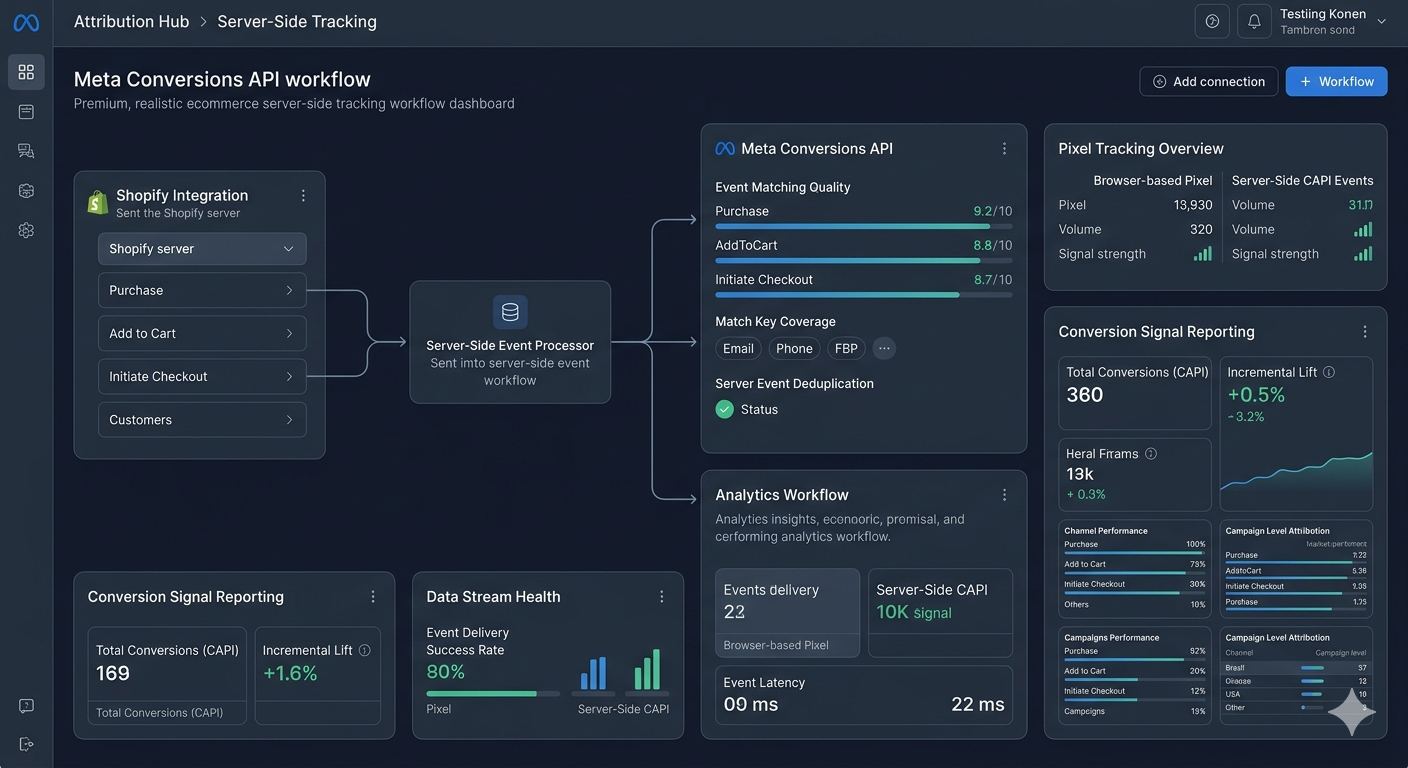The image size is (1408, 768).
Task: Click the Total Conversions (CAPI) 360 tile
Action: click(1135, 393)
